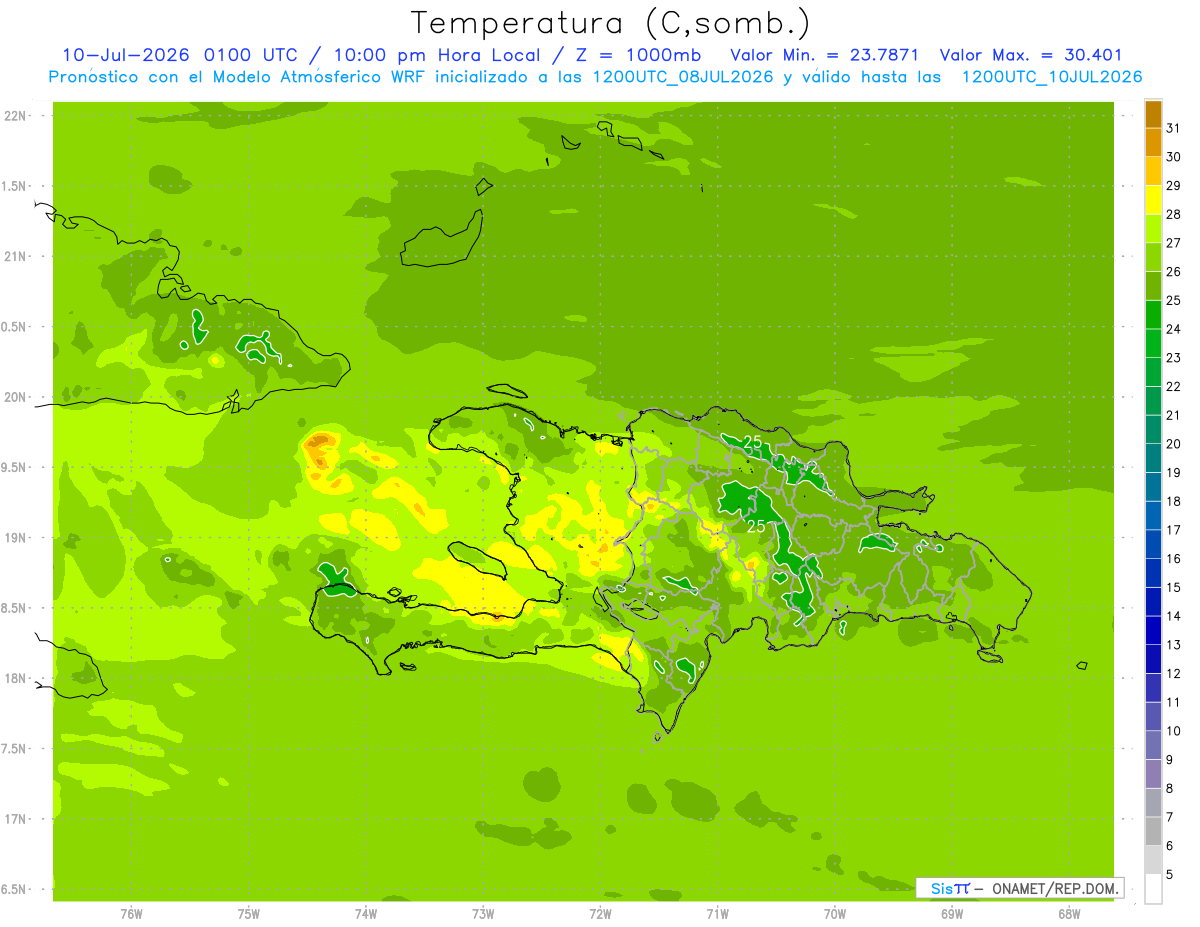Click the '74W' longitude label
This screenshot has height=927, width=1200.
(366, 914)
